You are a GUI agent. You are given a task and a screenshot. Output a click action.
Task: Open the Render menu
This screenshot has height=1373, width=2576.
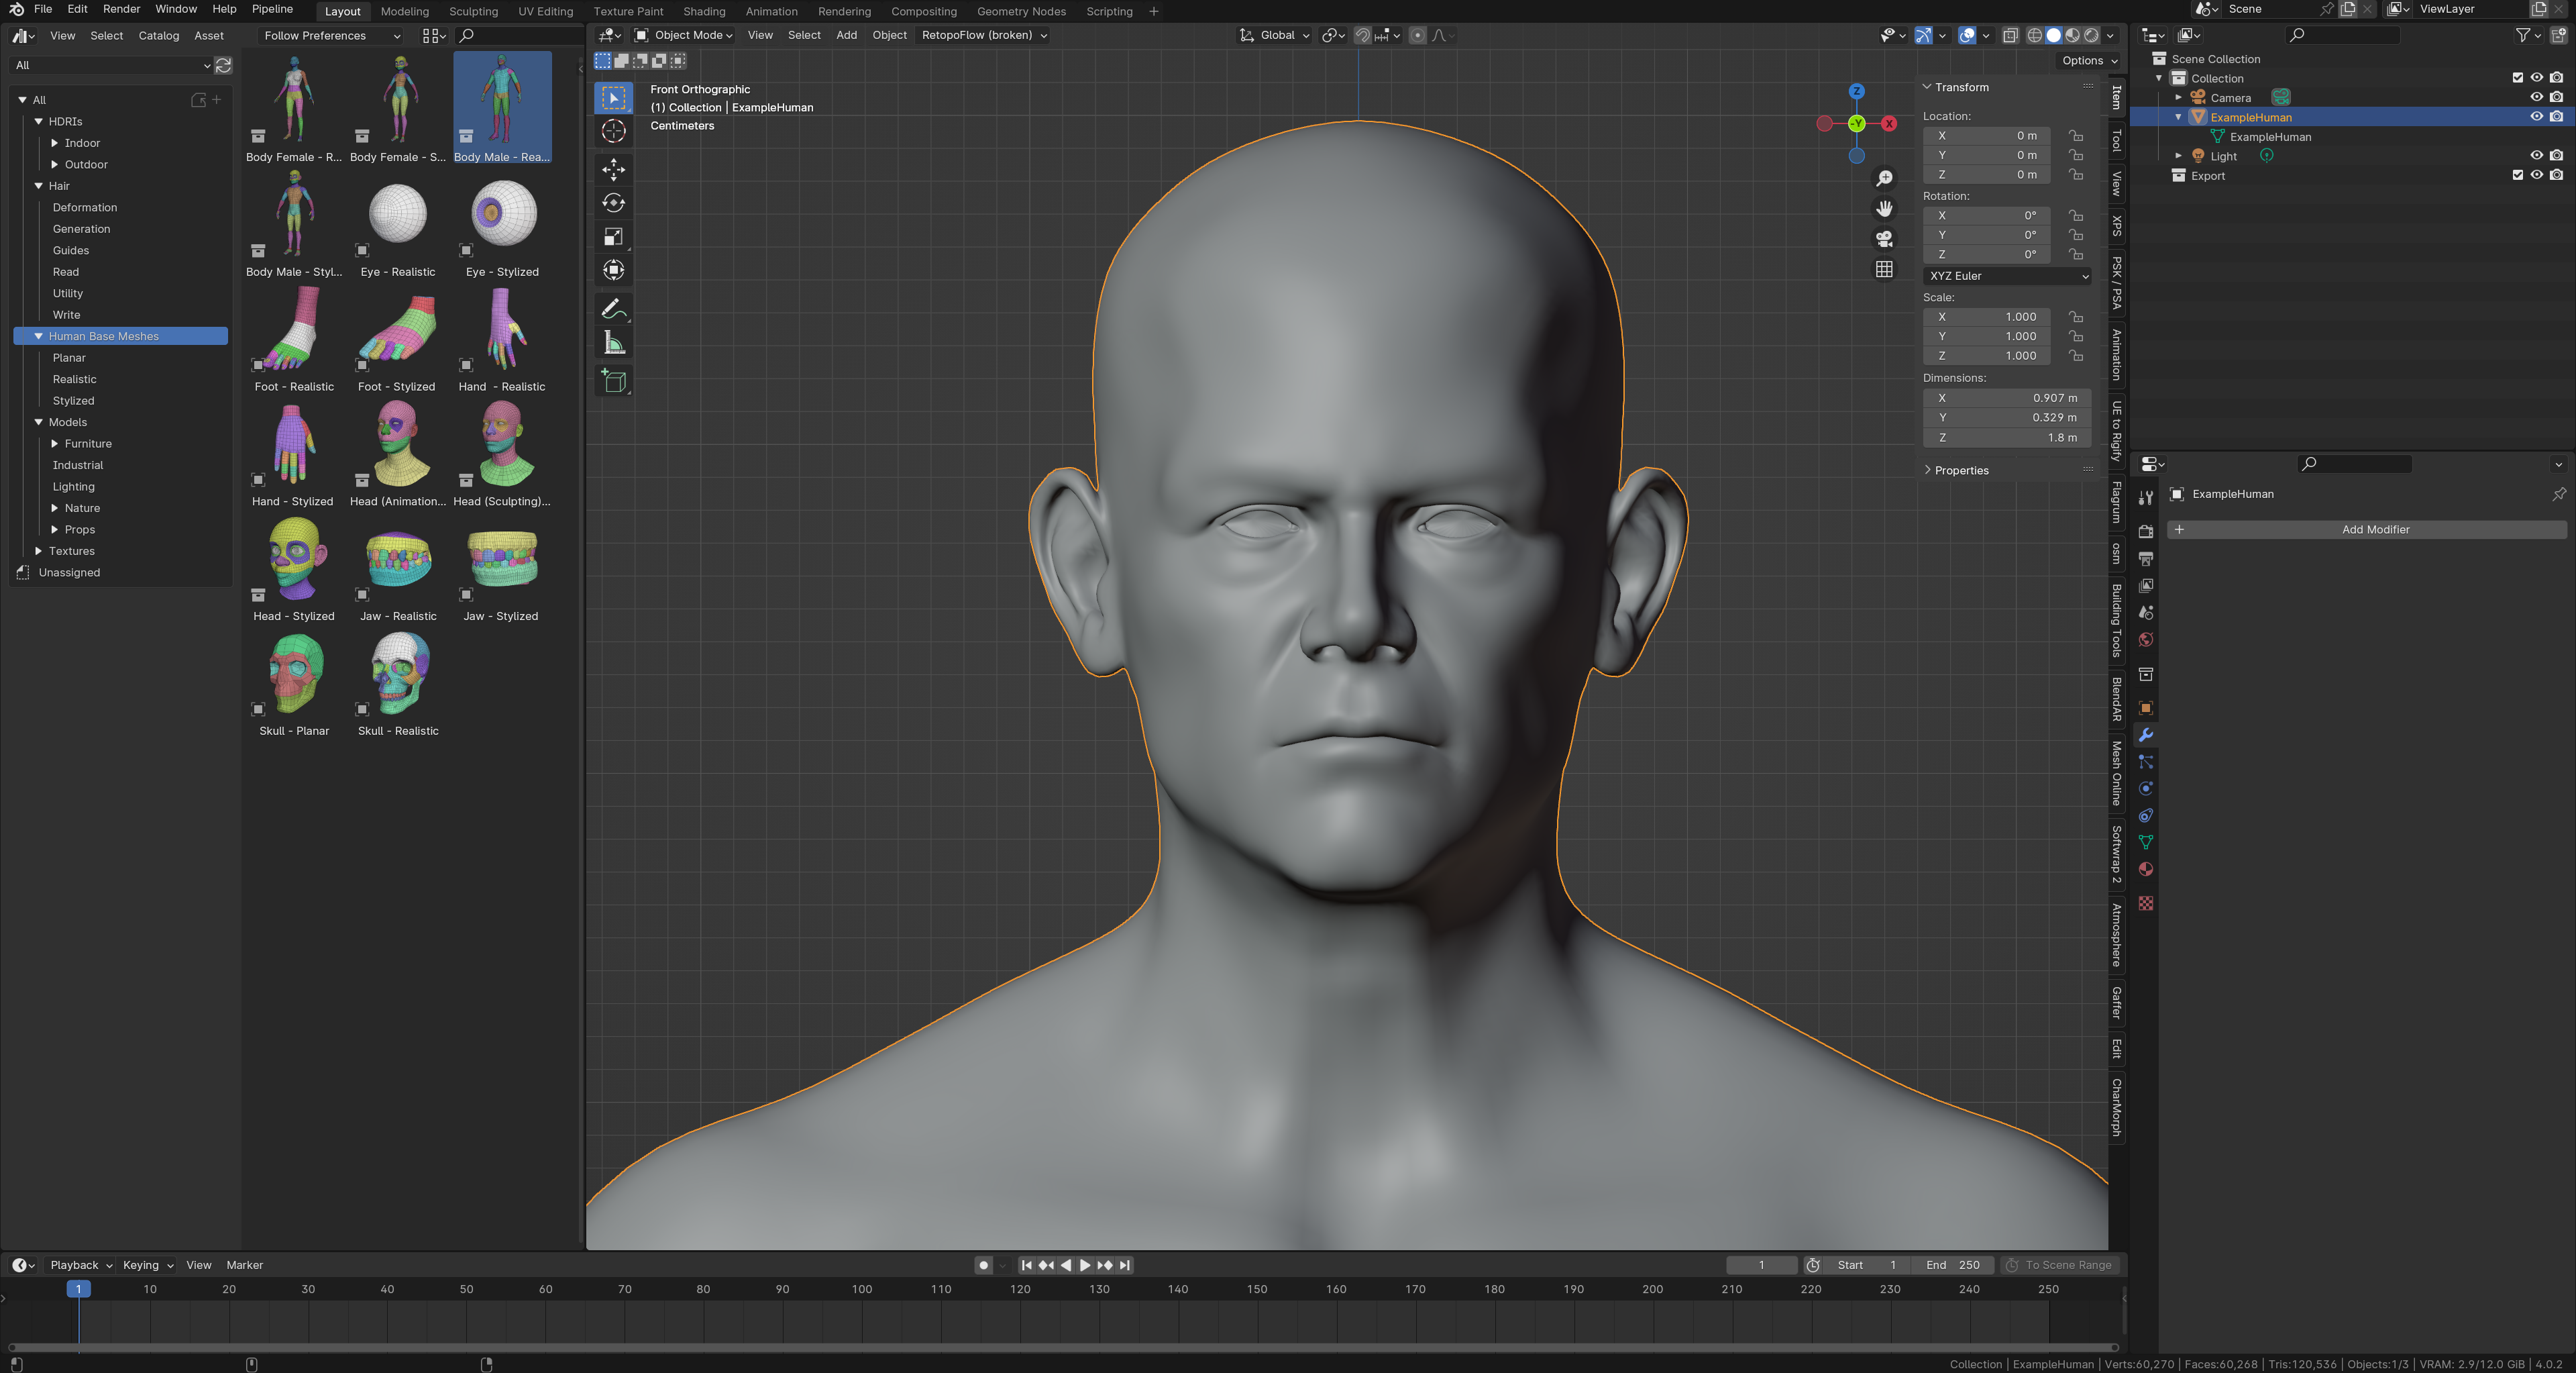121,9
